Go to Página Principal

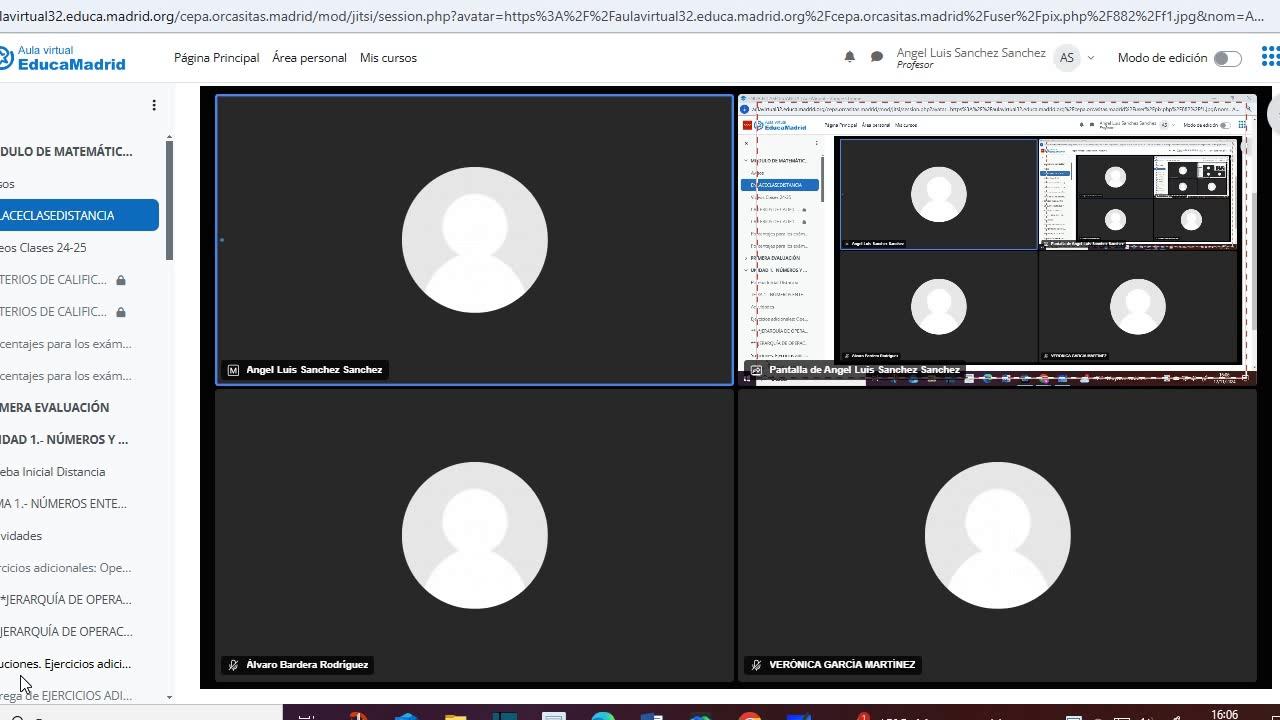pos(216,58)
